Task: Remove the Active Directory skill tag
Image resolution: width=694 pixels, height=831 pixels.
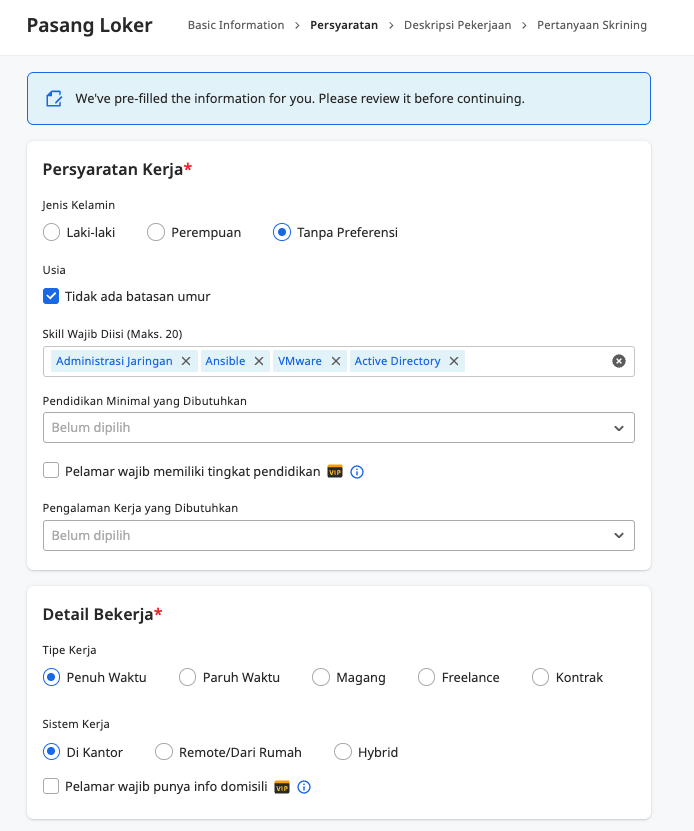Action: point(454,361)
